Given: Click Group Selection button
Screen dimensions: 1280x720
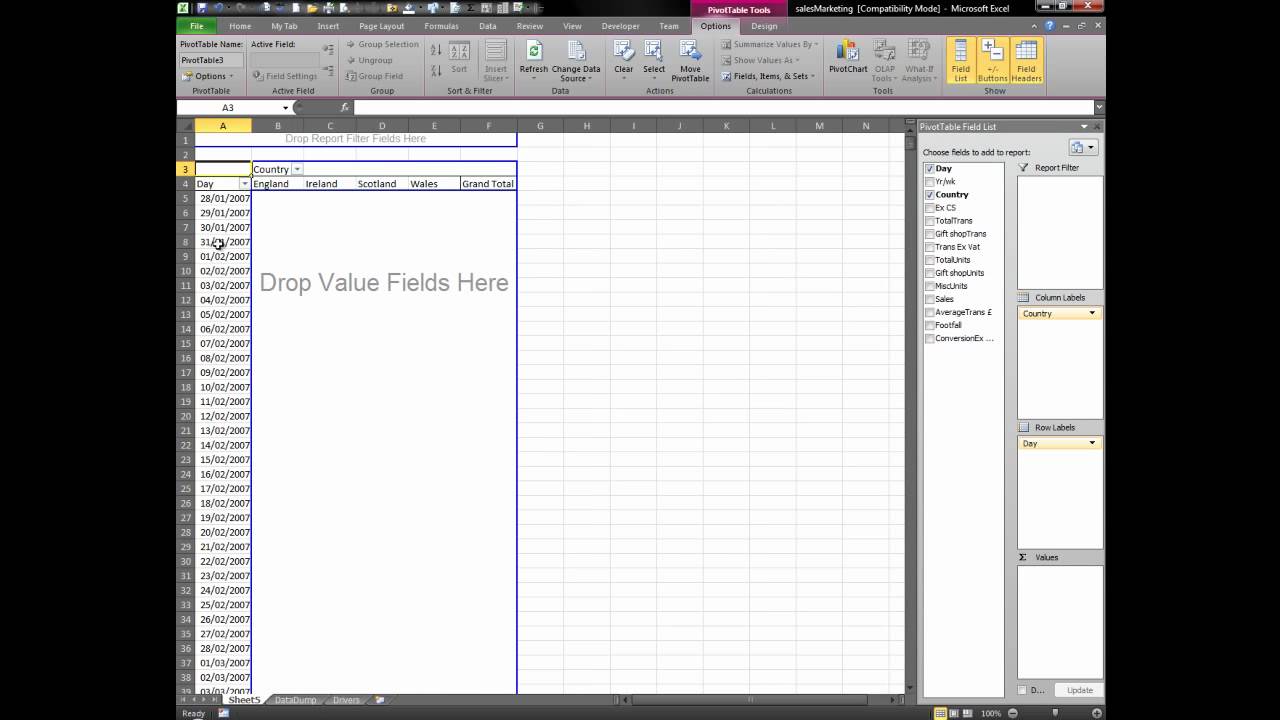Looking at the screenshot, I should pyautogui.click(x=382, y=44).
